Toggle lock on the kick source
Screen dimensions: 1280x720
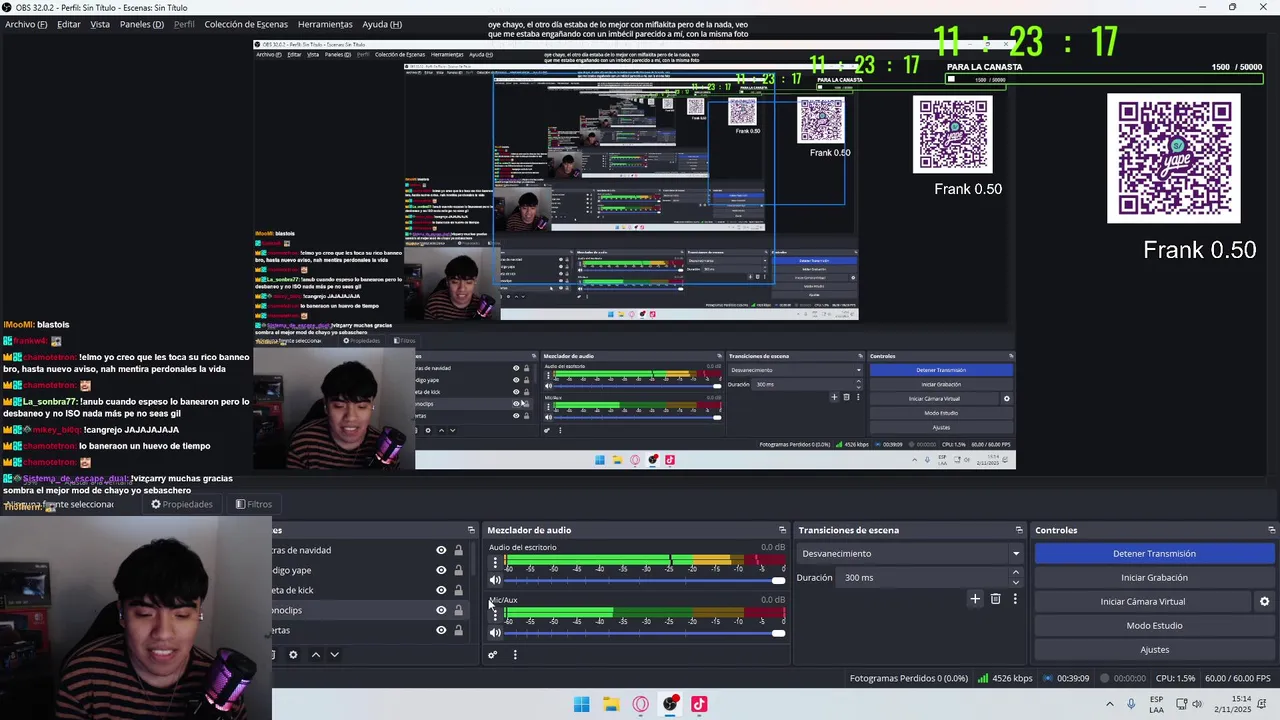coord(459,590)
